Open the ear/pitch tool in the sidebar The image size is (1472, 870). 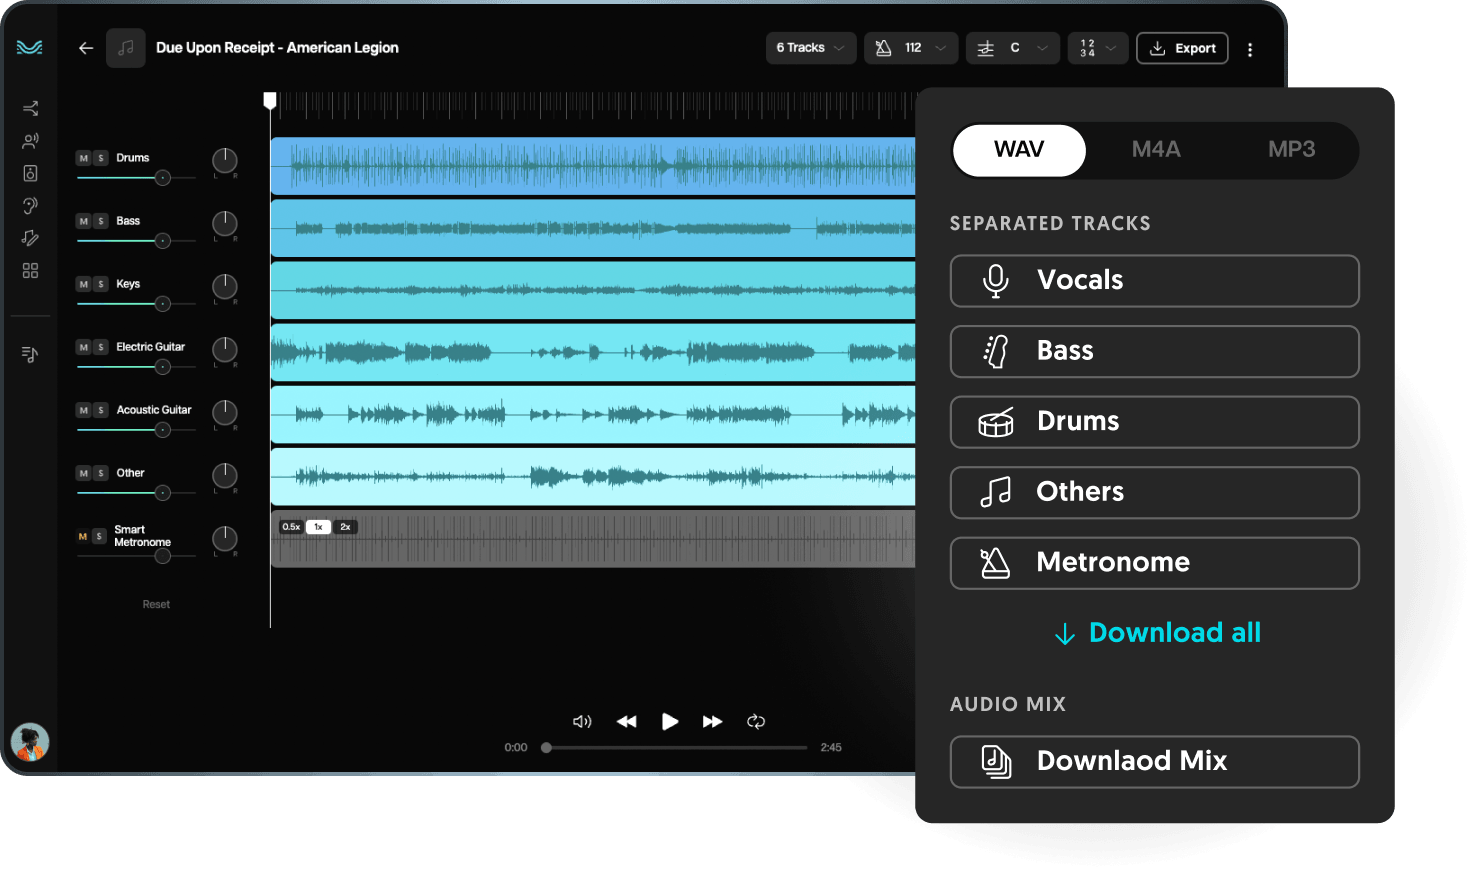click(30, 205)
